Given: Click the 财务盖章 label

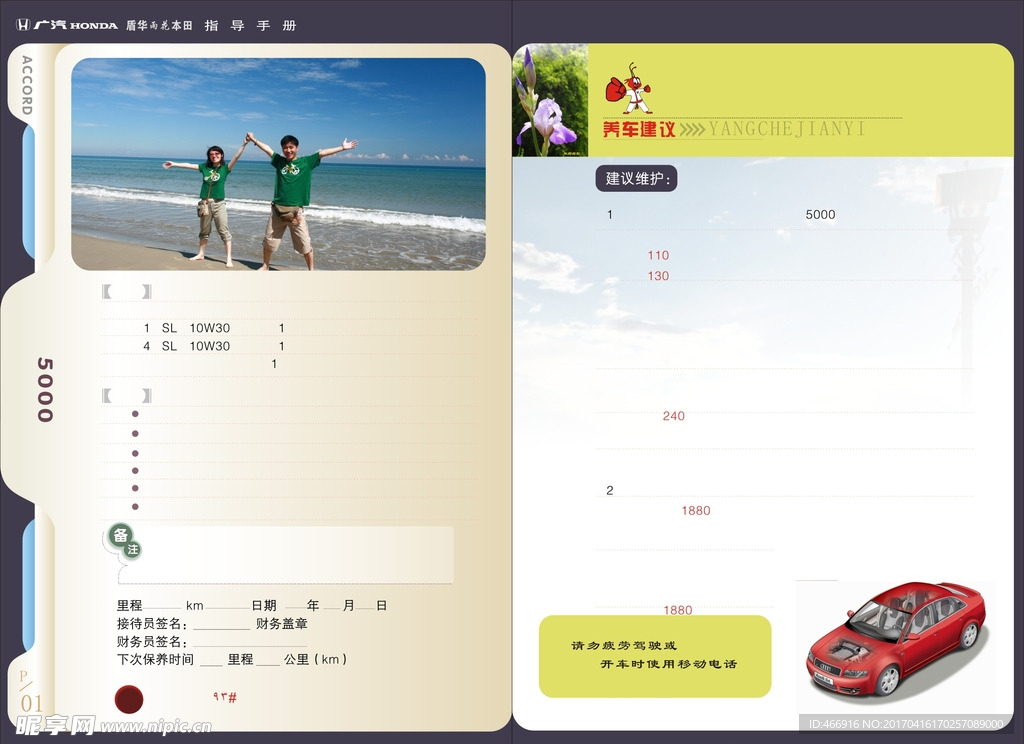Looking at the screenshot, I should (x=281, y=624).
